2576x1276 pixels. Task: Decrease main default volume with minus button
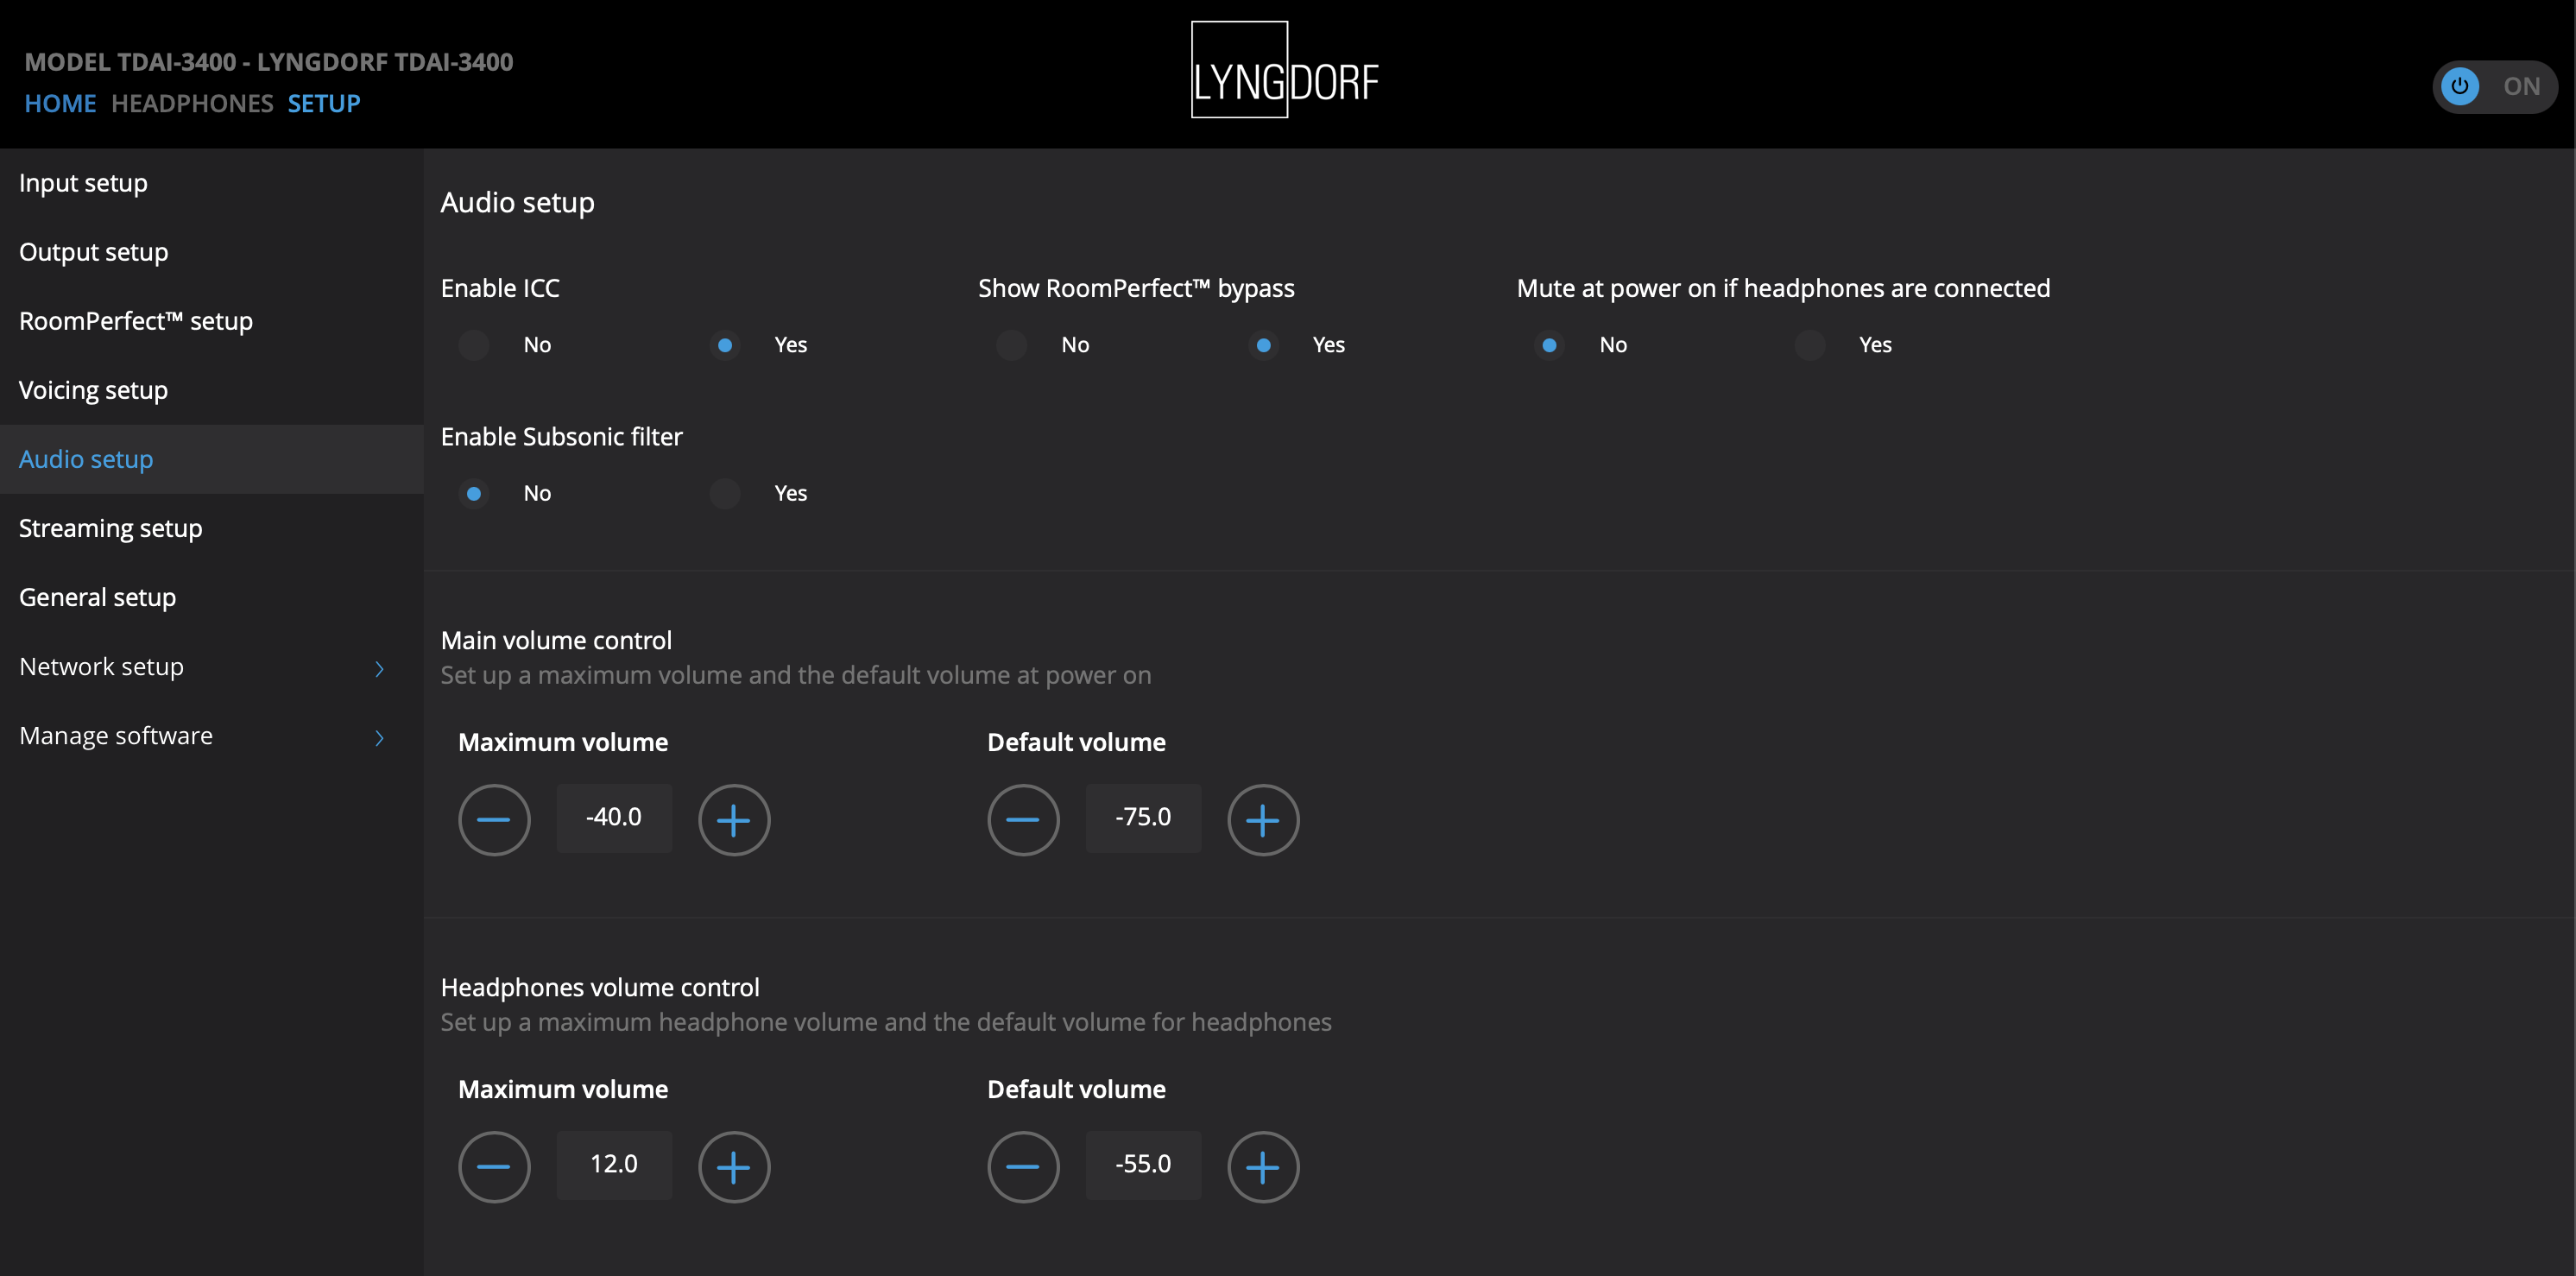(1023, 819)
